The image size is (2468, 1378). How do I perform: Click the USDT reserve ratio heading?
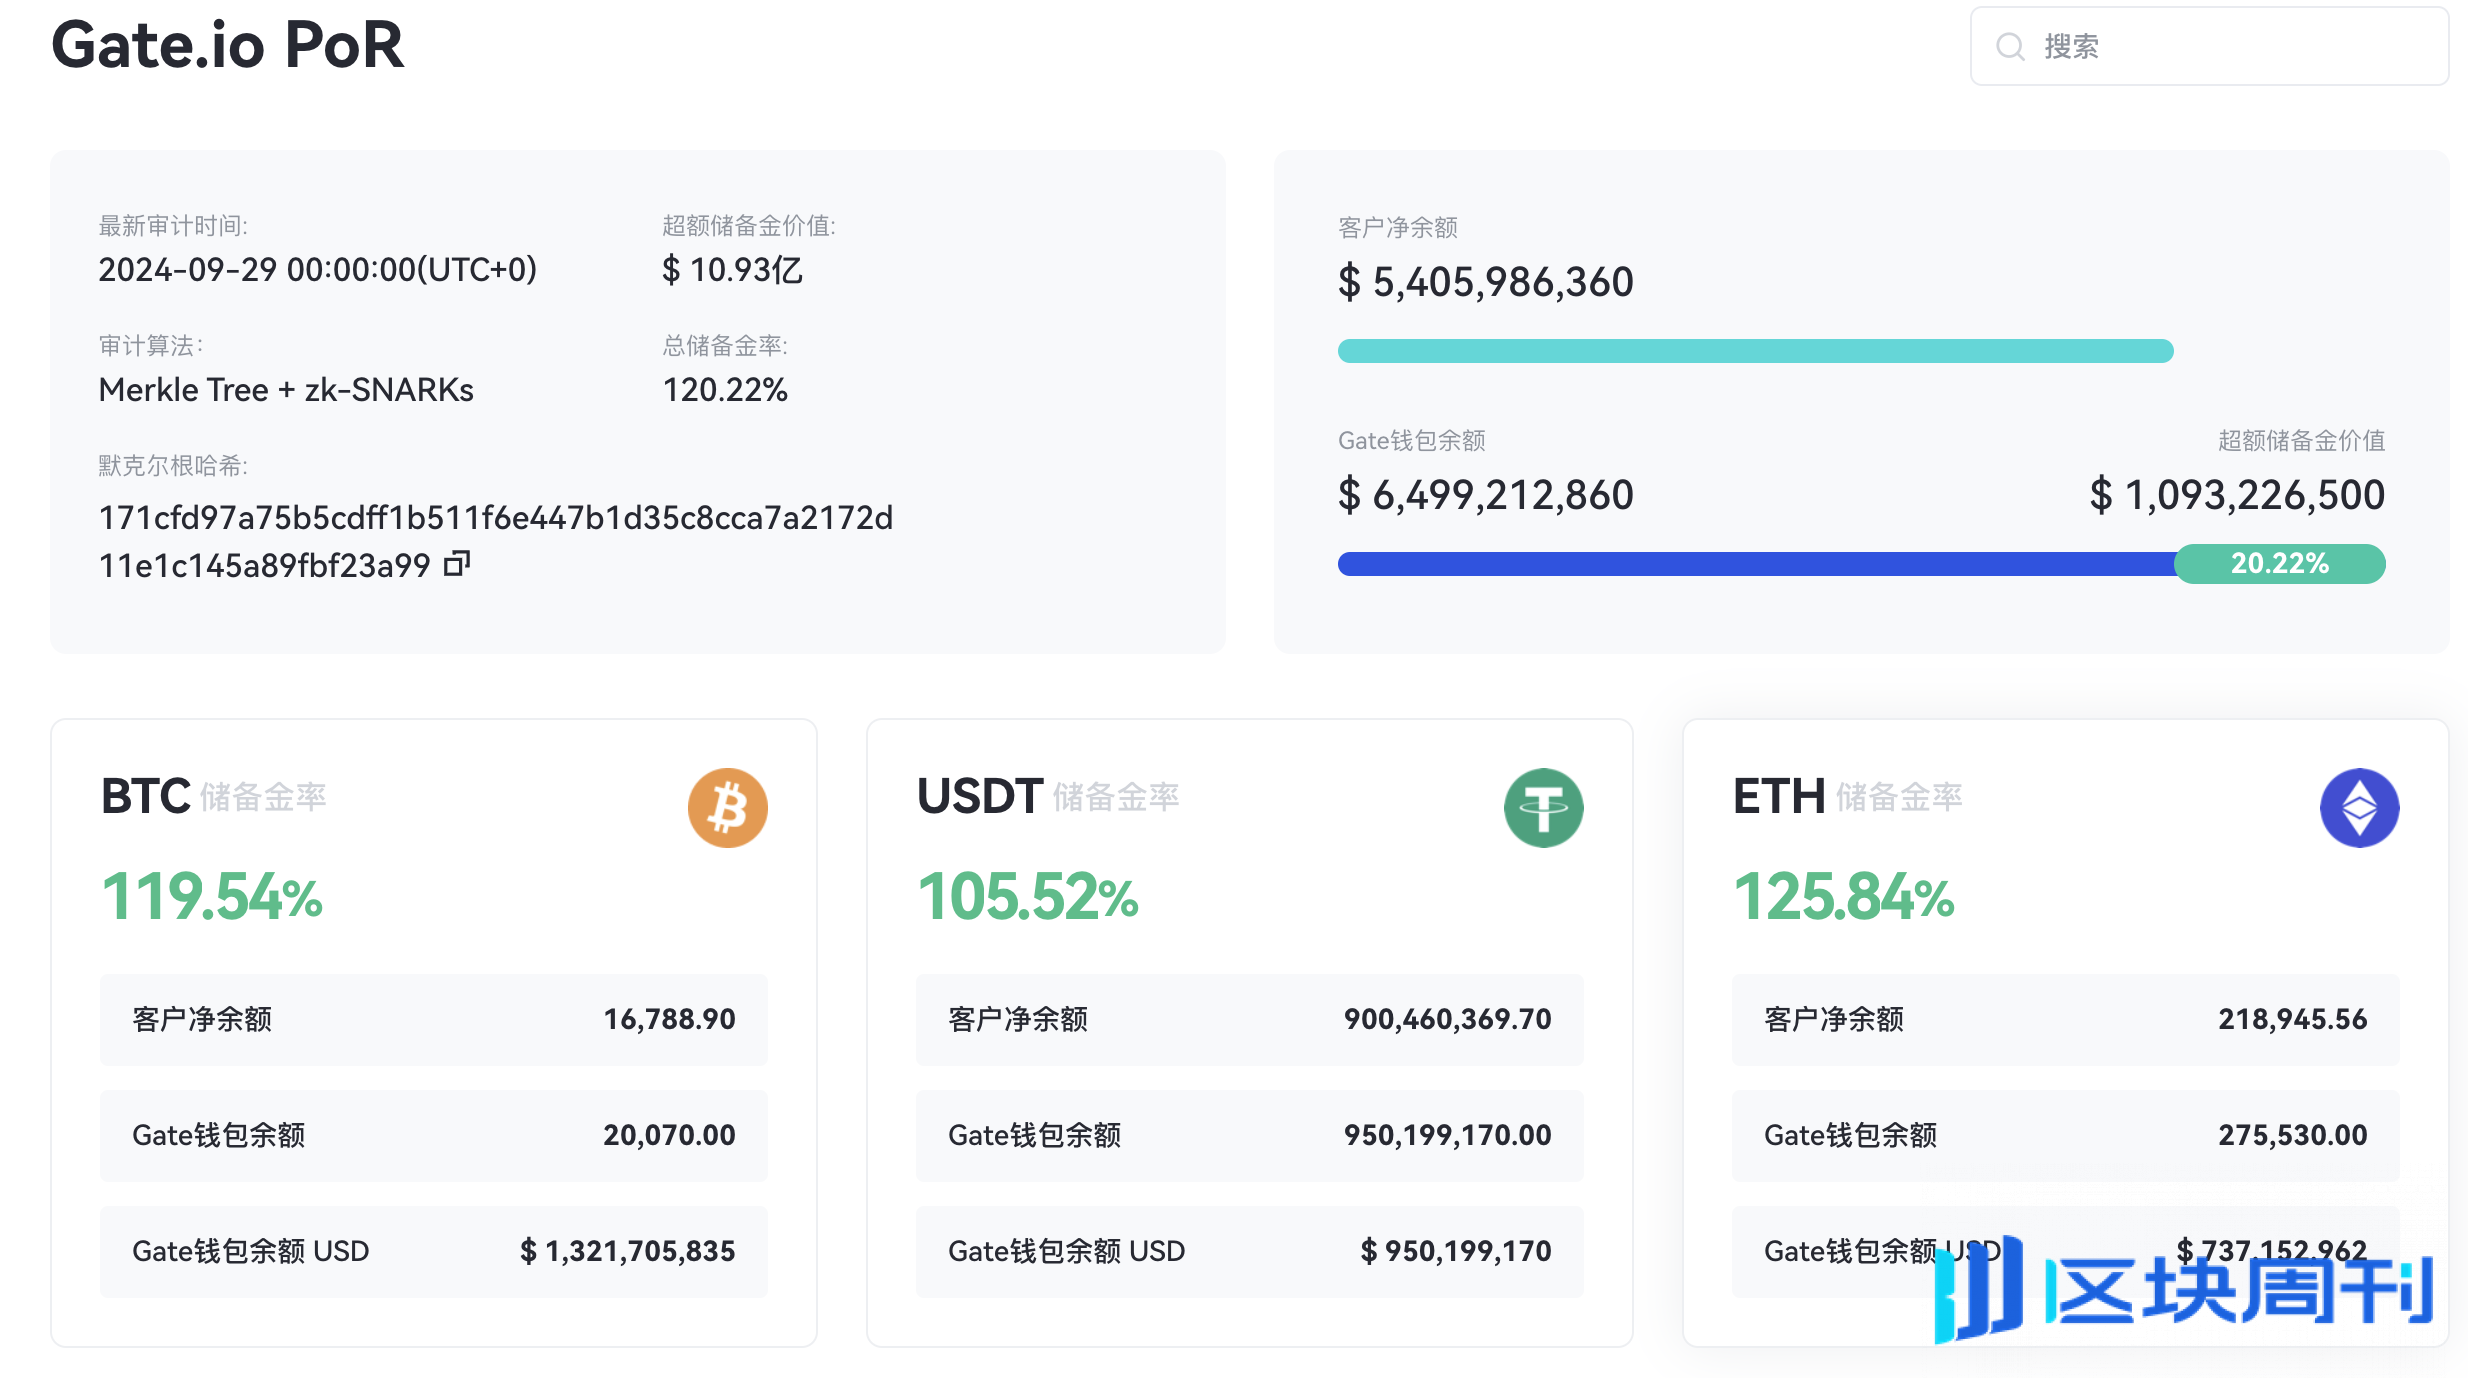coord(1048,796)
